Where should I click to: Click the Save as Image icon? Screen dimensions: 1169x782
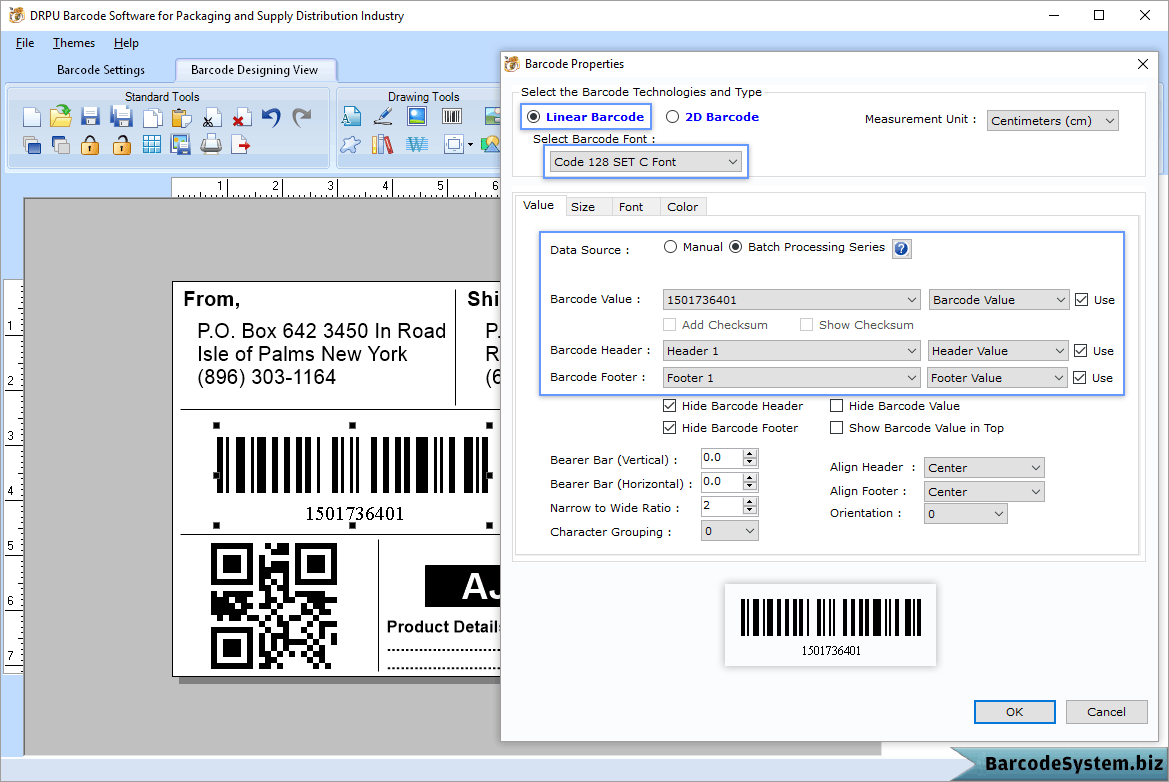click(x=180, y=145)
